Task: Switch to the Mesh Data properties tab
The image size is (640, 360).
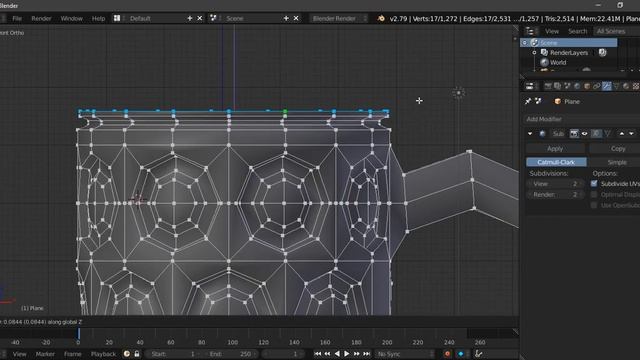Action: point(616,86)
